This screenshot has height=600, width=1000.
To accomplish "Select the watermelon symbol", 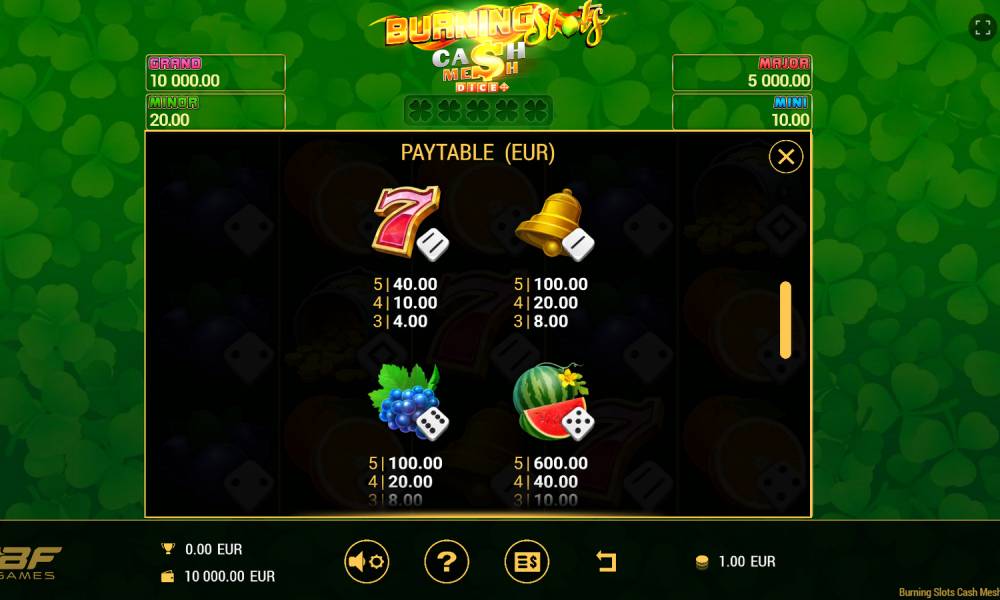I will (x=553, y=402).
